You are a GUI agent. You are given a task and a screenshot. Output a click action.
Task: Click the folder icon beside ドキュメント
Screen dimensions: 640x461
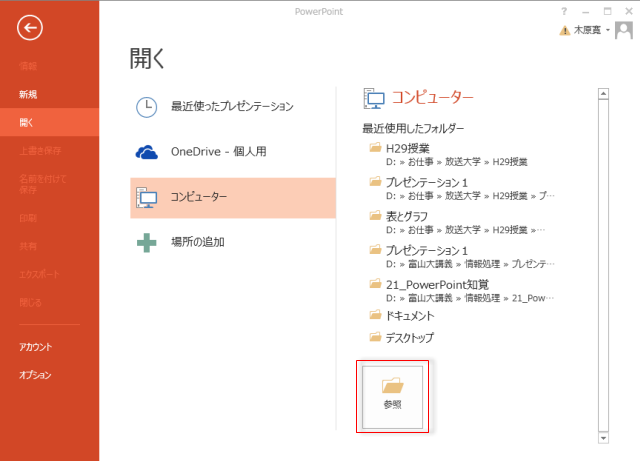tap(376, 315)
